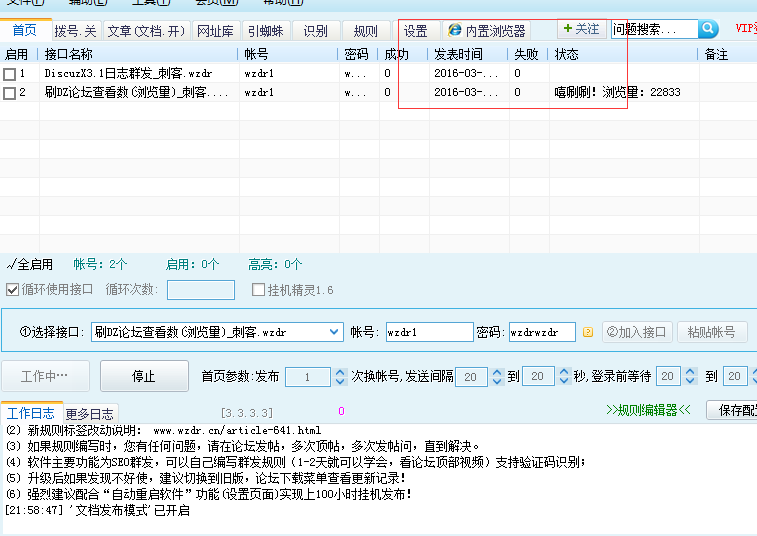The height and width of the screenshot is (536, 757).
Task: Click the 循环次数 input field
Action: click(x=201, y=290)
